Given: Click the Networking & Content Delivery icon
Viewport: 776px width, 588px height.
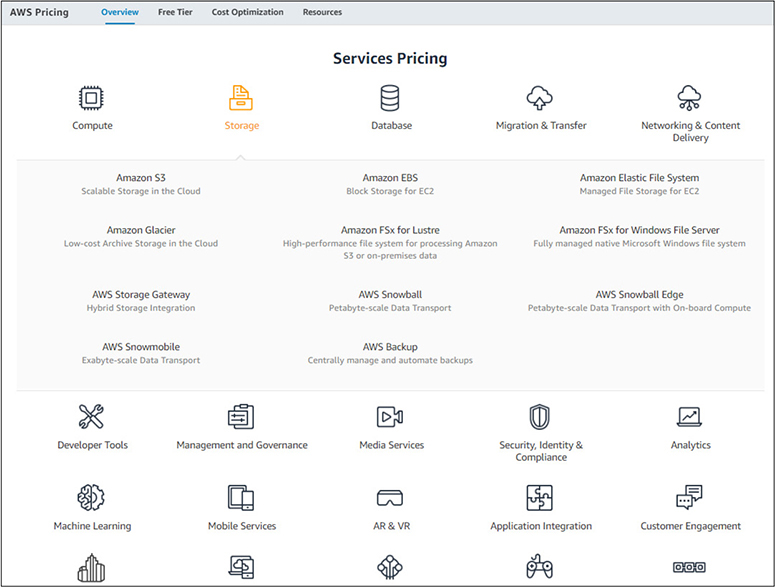Looking at the screenshot, I should [x=690, y=98].
